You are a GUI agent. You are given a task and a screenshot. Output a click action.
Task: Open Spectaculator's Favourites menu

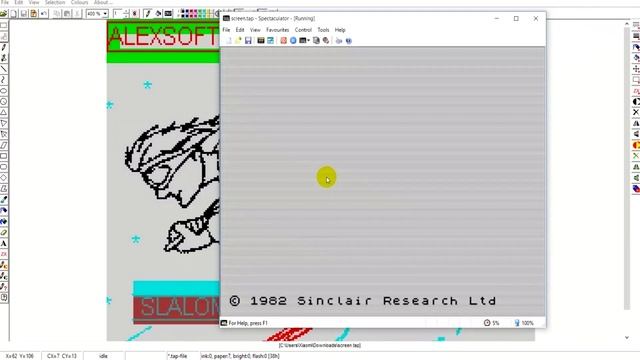tap(278, 30)
